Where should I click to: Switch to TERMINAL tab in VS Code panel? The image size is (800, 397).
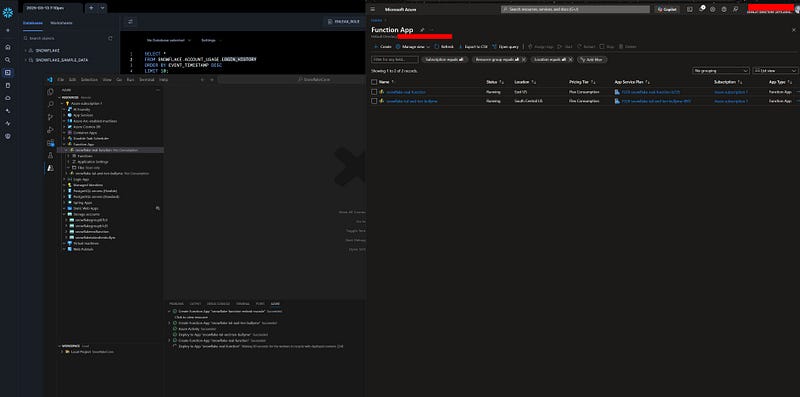(x=243, y=304)
